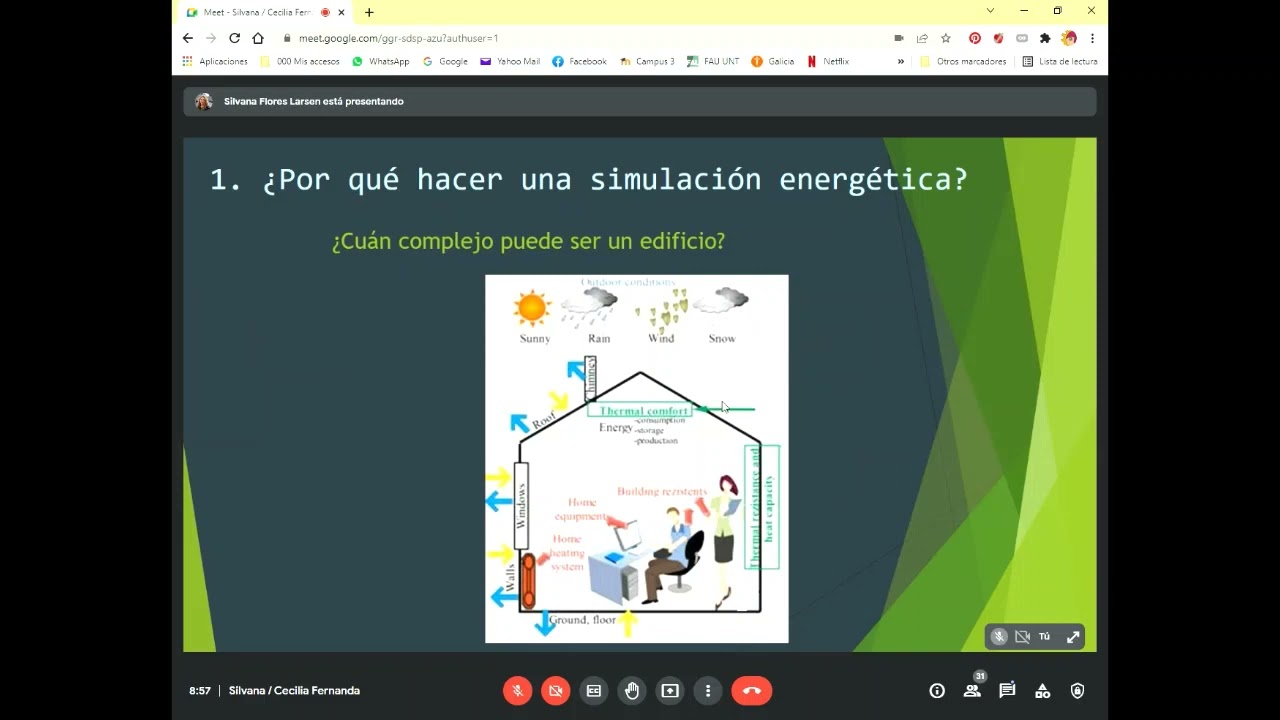Open the Netflix bookmark
This screenshot has height=720, width=1280.
828,61
